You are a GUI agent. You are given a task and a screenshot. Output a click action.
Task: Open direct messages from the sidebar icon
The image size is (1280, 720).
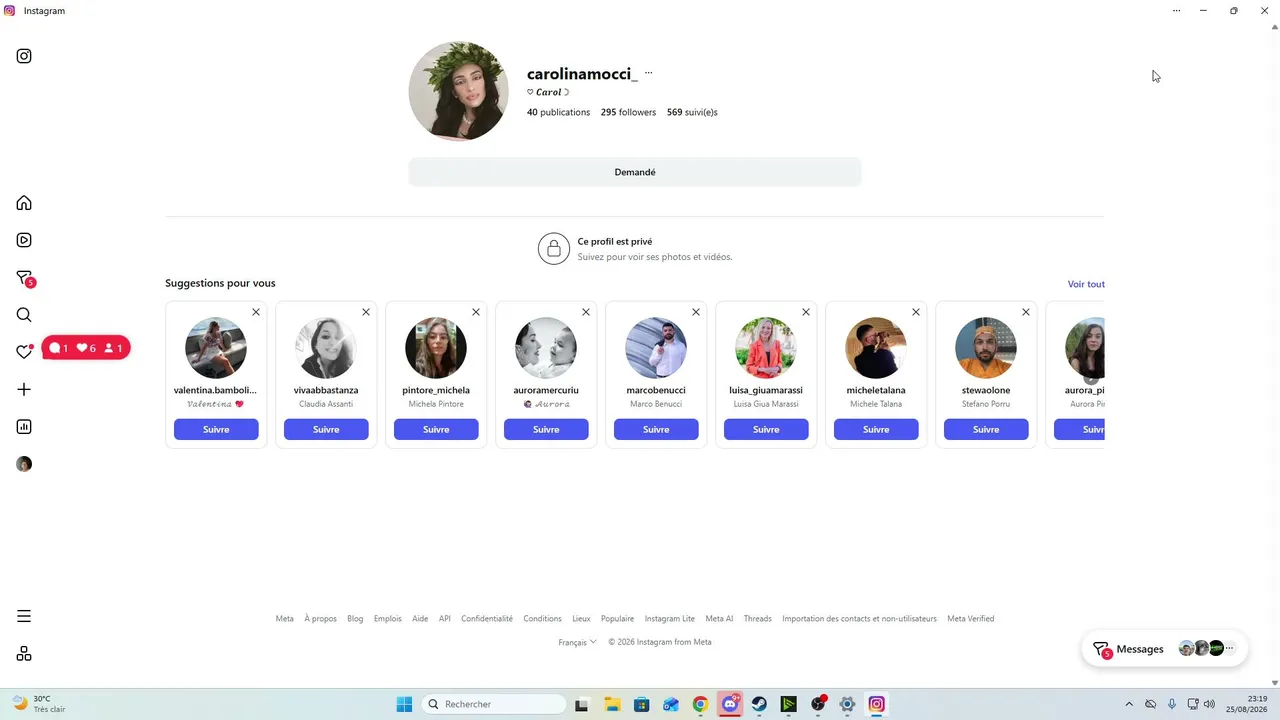tap(25, 279)
